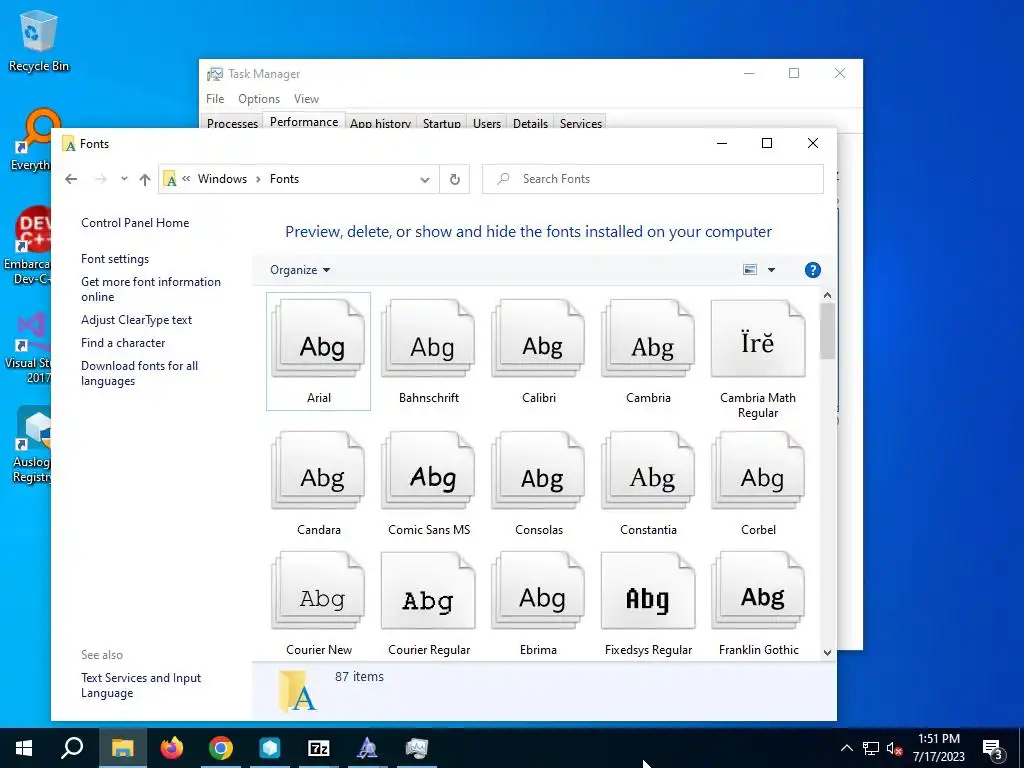Select the Consolas font icon
The image size is (1024, 768).
click(538, 470)
